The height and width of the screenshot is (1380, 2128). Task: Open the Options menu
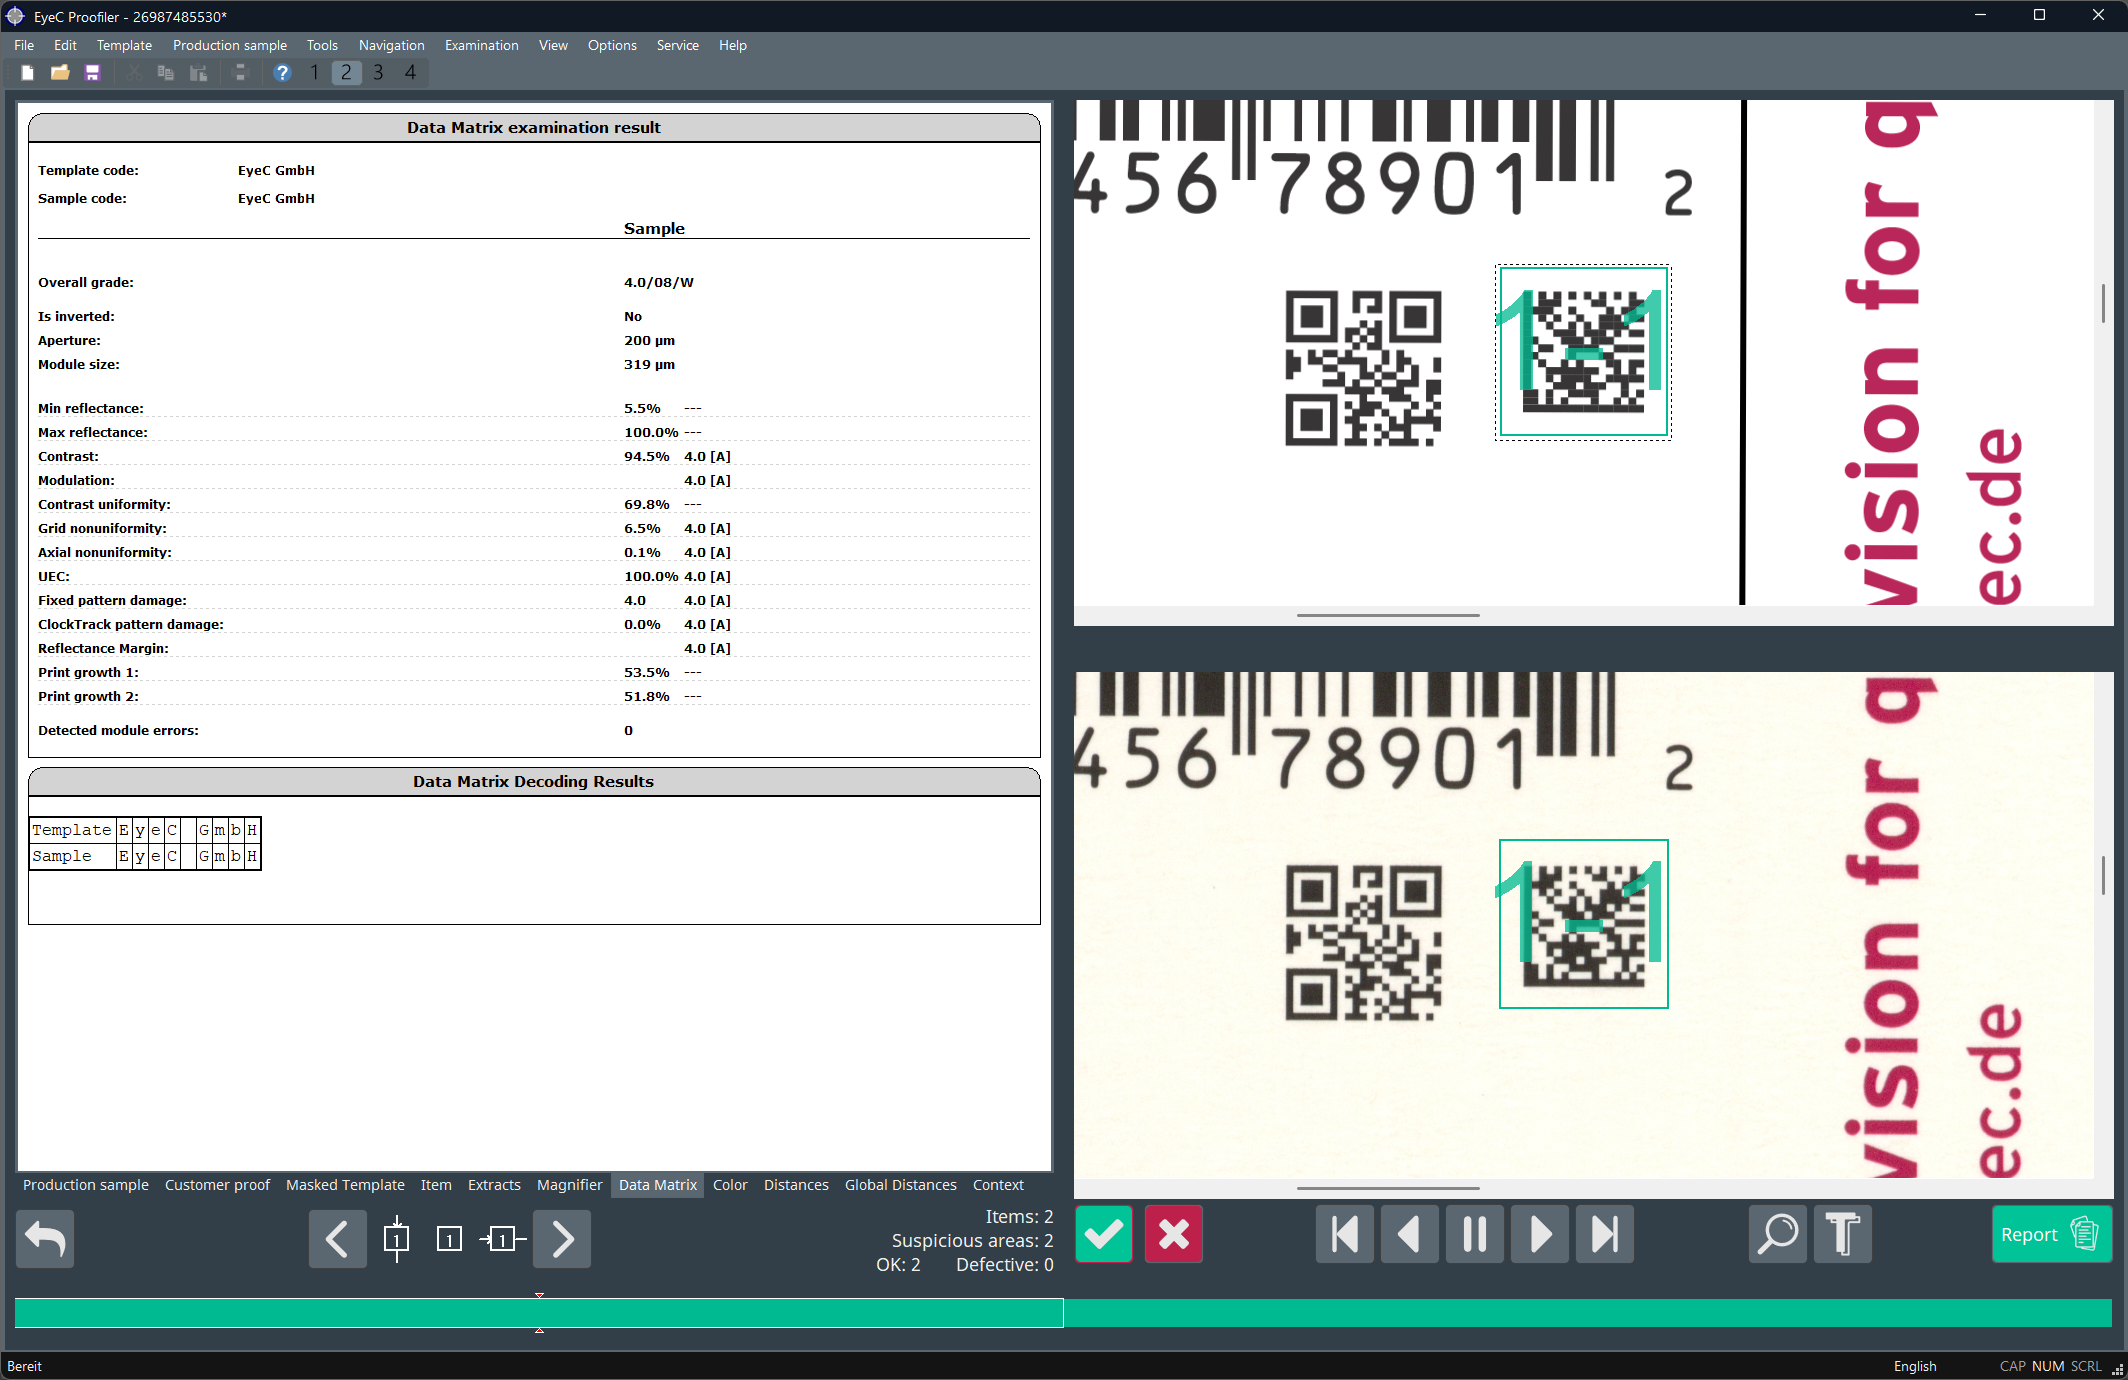click(x=612, y=45)
